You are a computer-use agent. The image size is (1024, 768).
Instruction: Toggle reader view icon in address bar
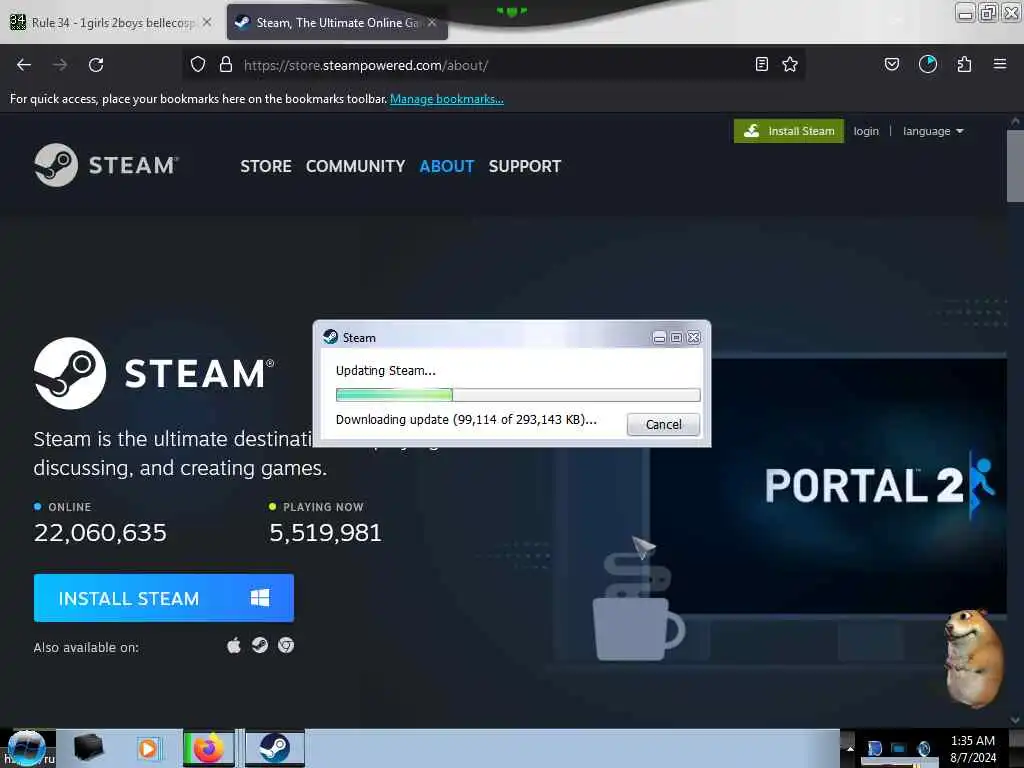pyautogui.click(x=761, y=64)
